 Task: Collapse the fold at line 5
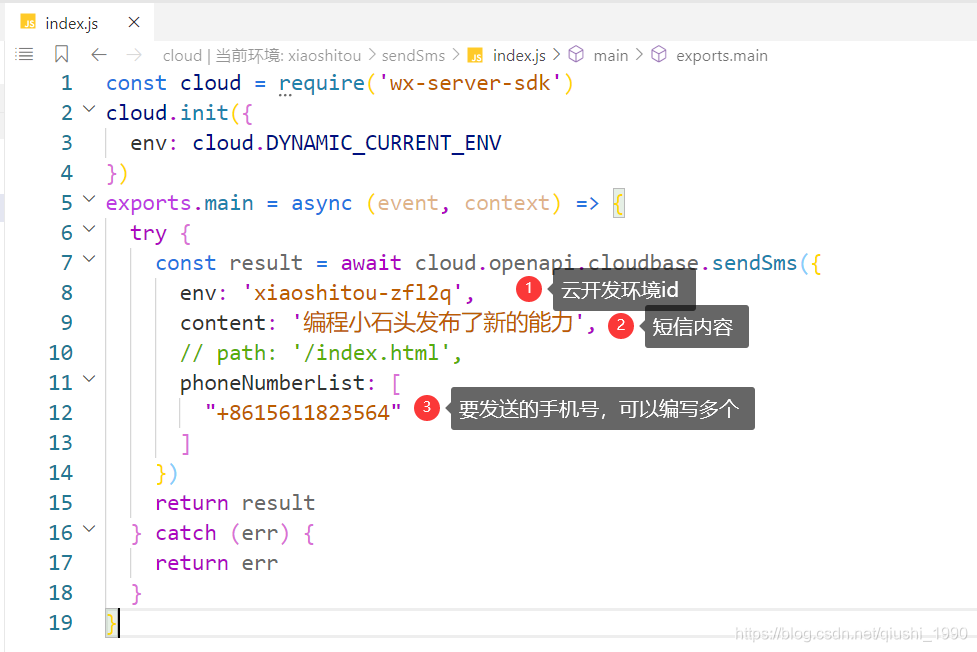tap(89, 199)
